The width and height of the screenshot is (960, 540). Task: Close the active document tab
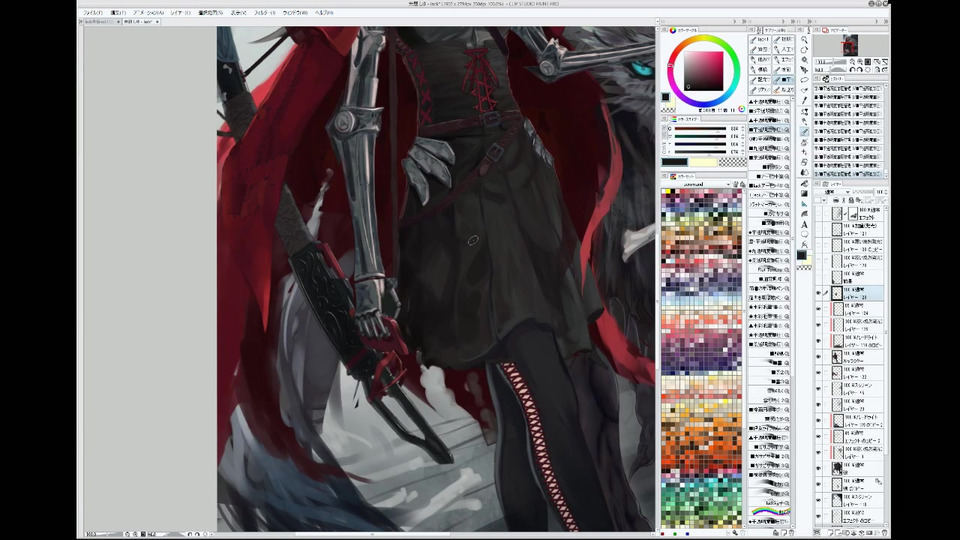[x=157, y=21]
